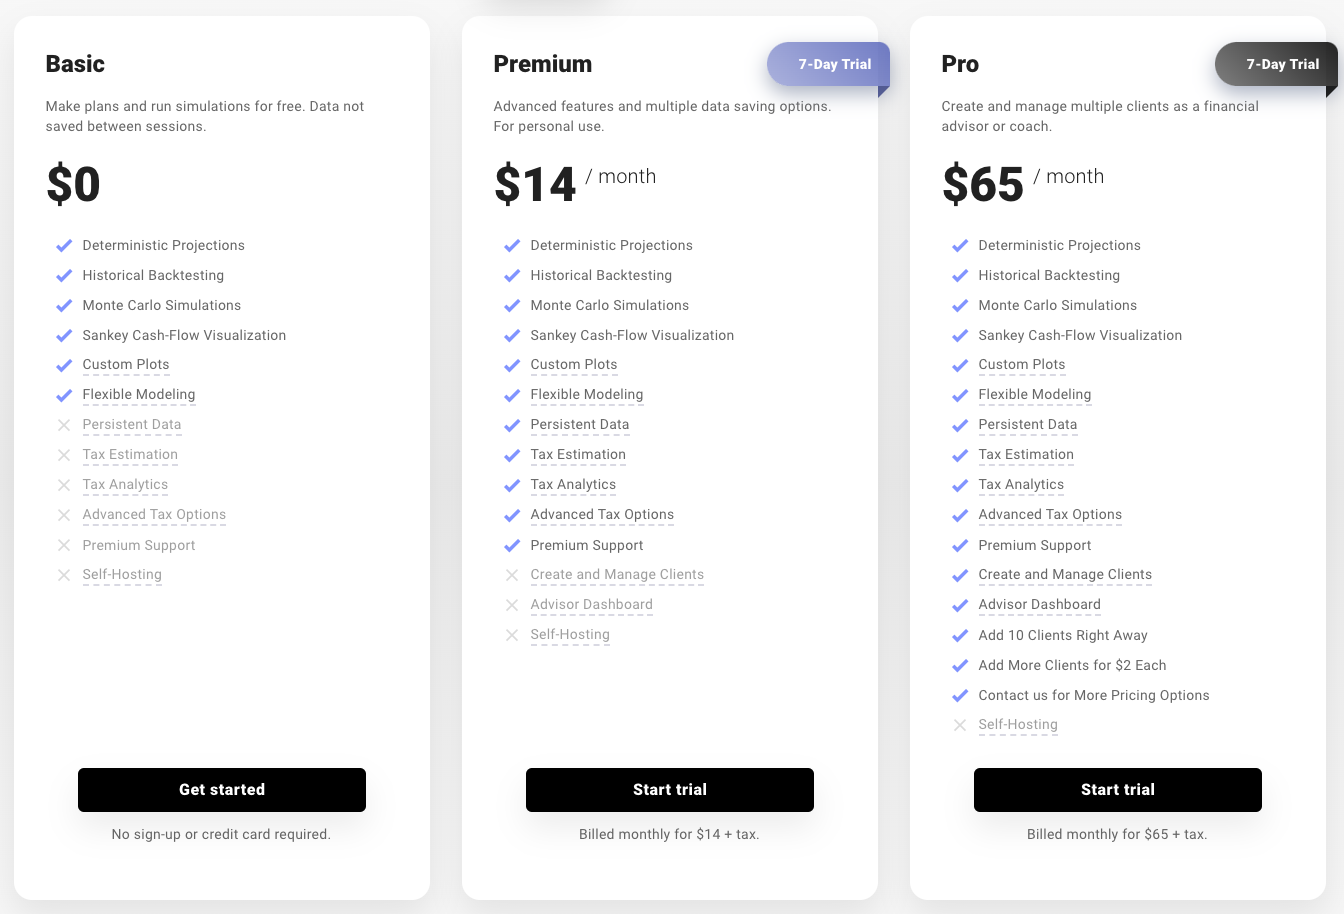Click the X icon next to Tax Estimation in Basic
The image size is (1344, 914).
[x=64, y=455]
